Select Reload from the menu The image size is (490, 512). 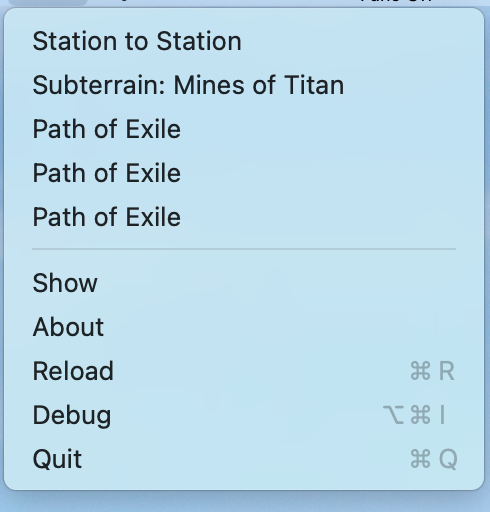tap(244, 371)
